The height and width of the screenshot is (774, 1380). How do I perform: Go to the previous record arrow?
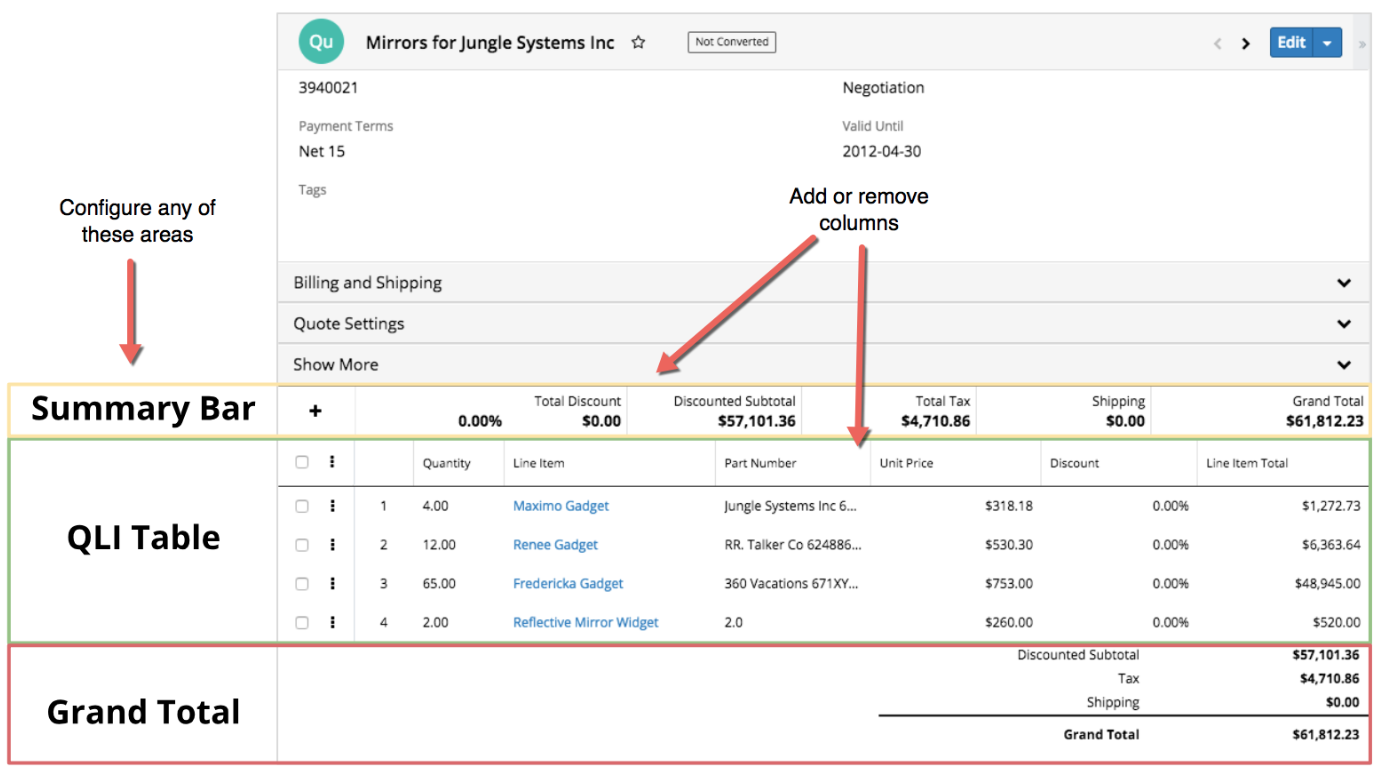1217,43
